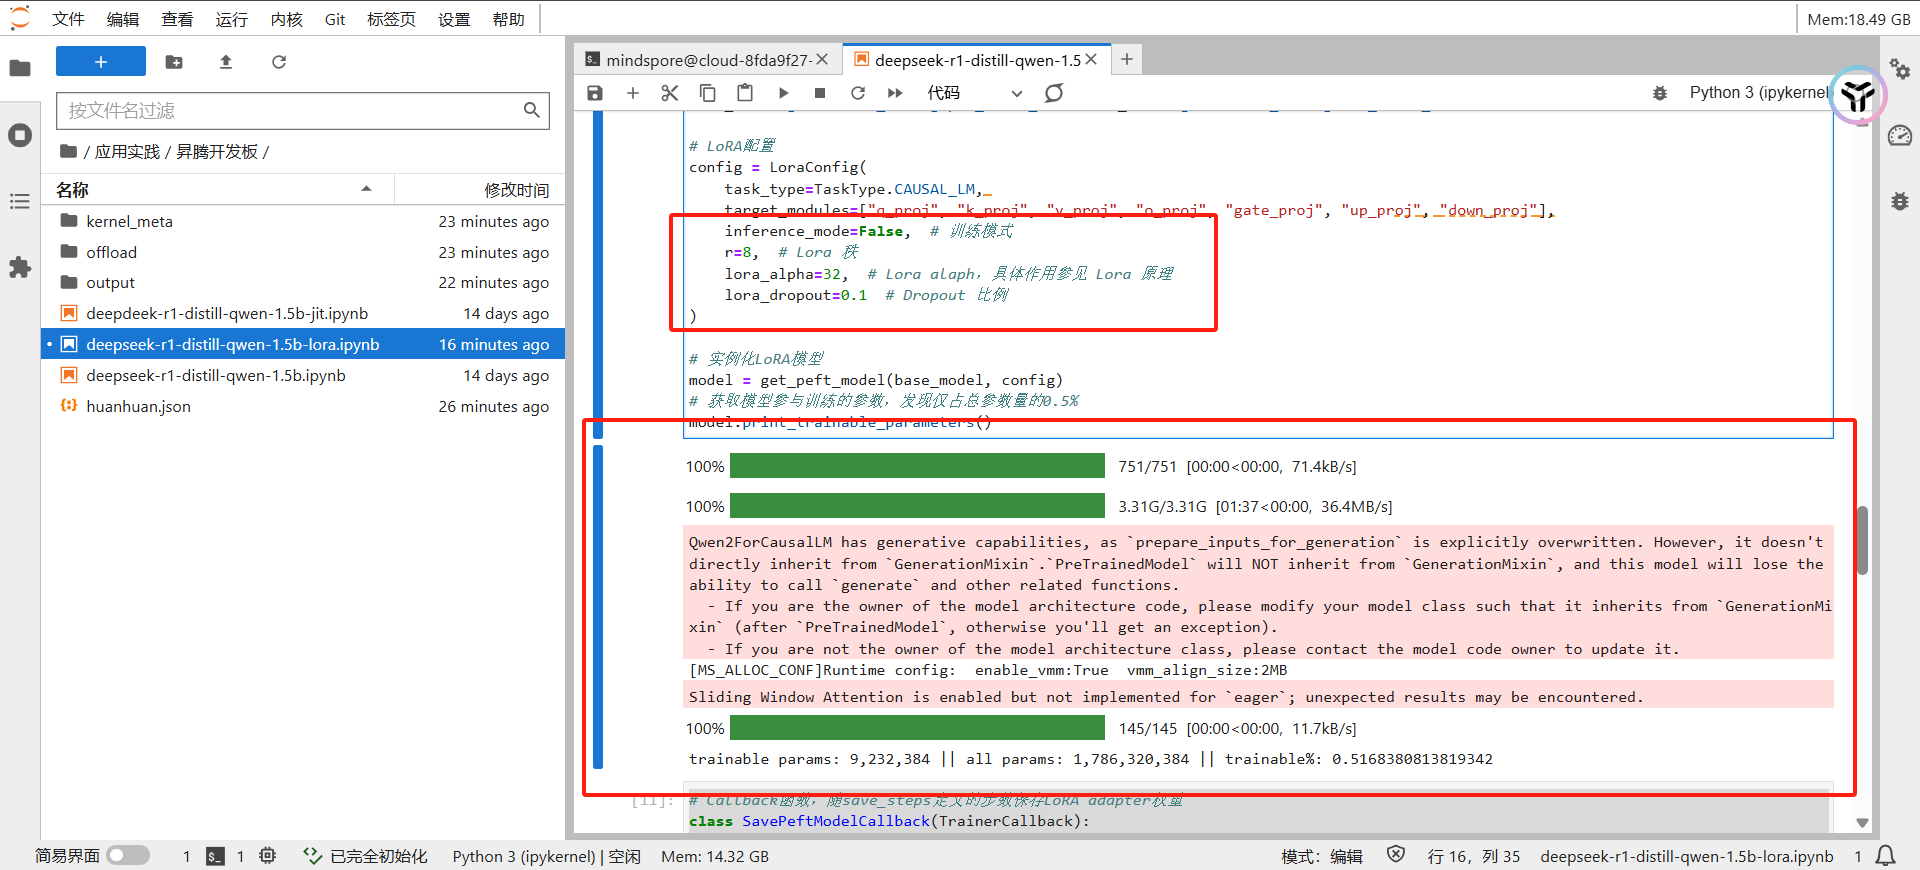The image size is (1920, 870).
Task: Collapse the code cell using its blue bar
Action: 598,275
